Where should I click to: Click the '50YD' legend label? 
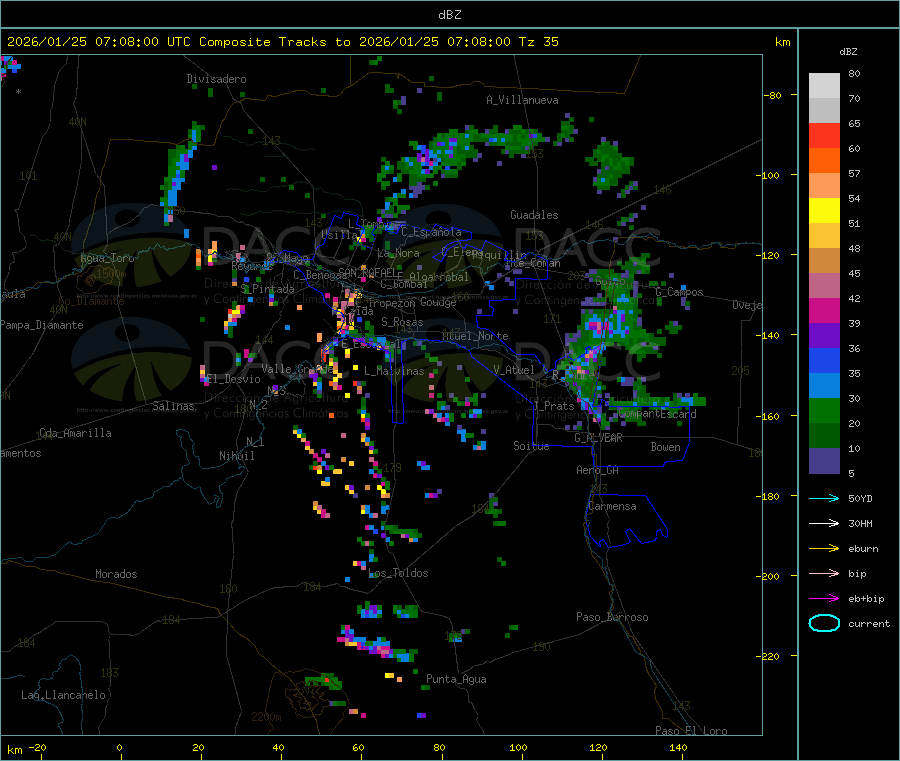tap(860, 498)
